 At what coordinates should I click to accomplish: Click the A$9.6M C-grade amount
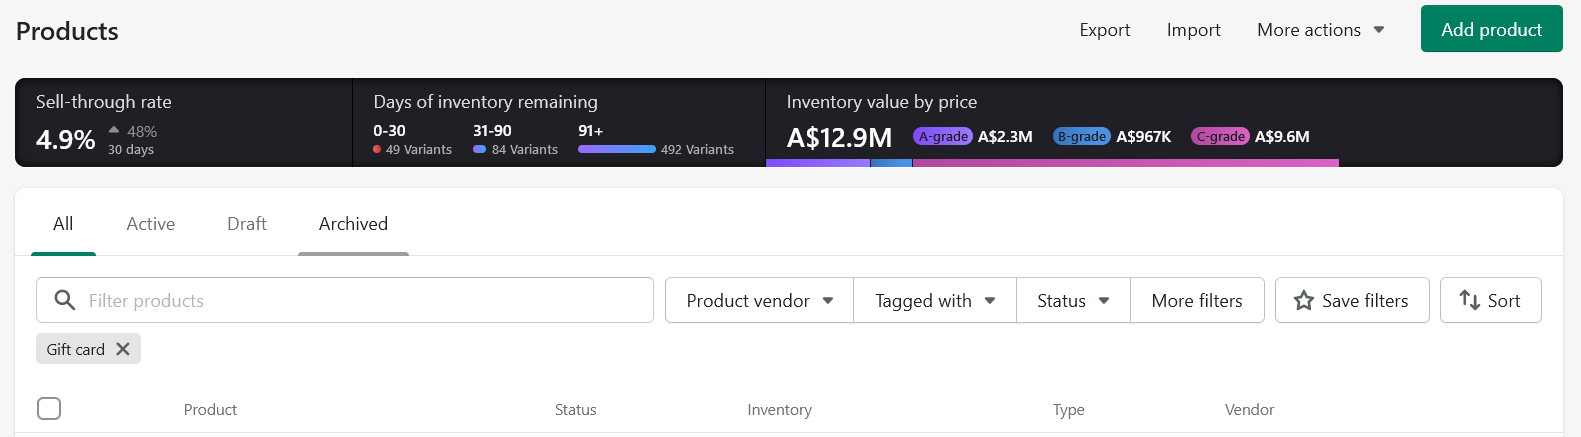coord(1282,136)
